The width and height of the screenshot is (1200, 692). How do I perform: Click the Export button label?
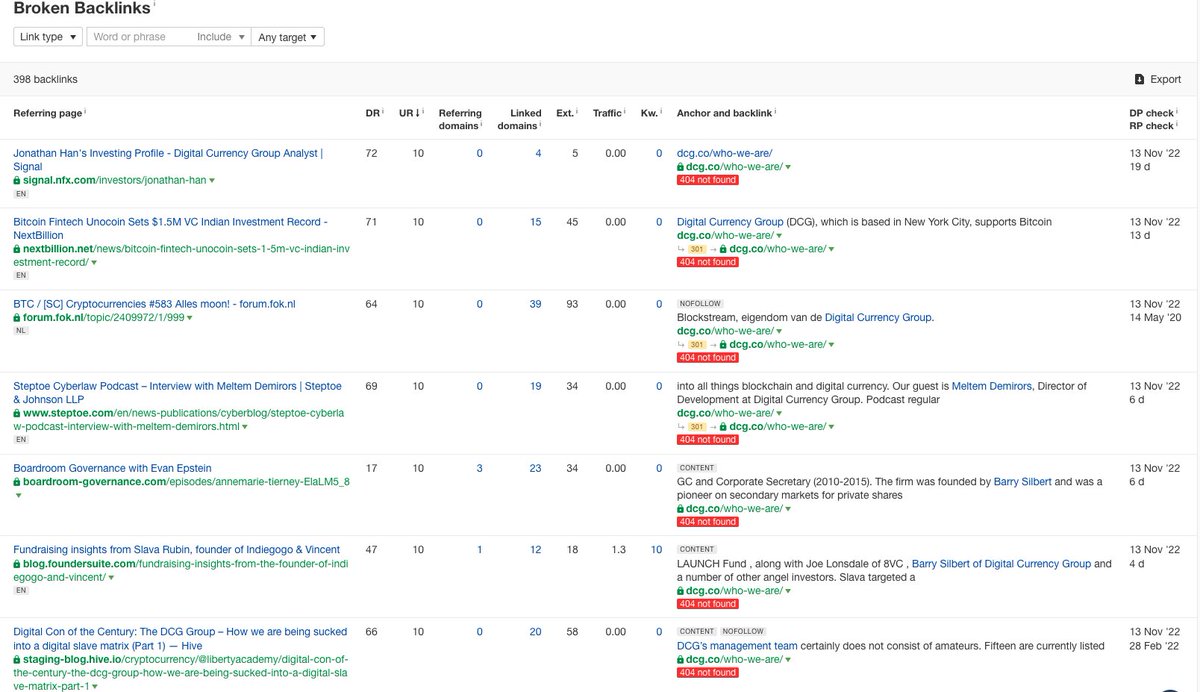pos(1165,79)
